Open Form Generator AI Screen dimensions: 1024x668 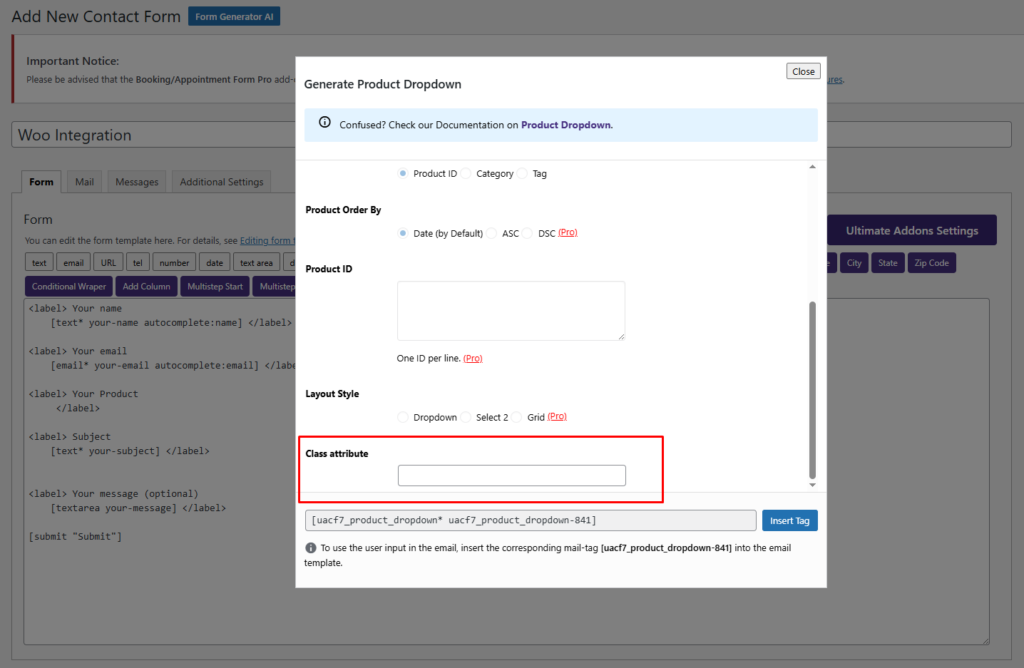[234, 16]
